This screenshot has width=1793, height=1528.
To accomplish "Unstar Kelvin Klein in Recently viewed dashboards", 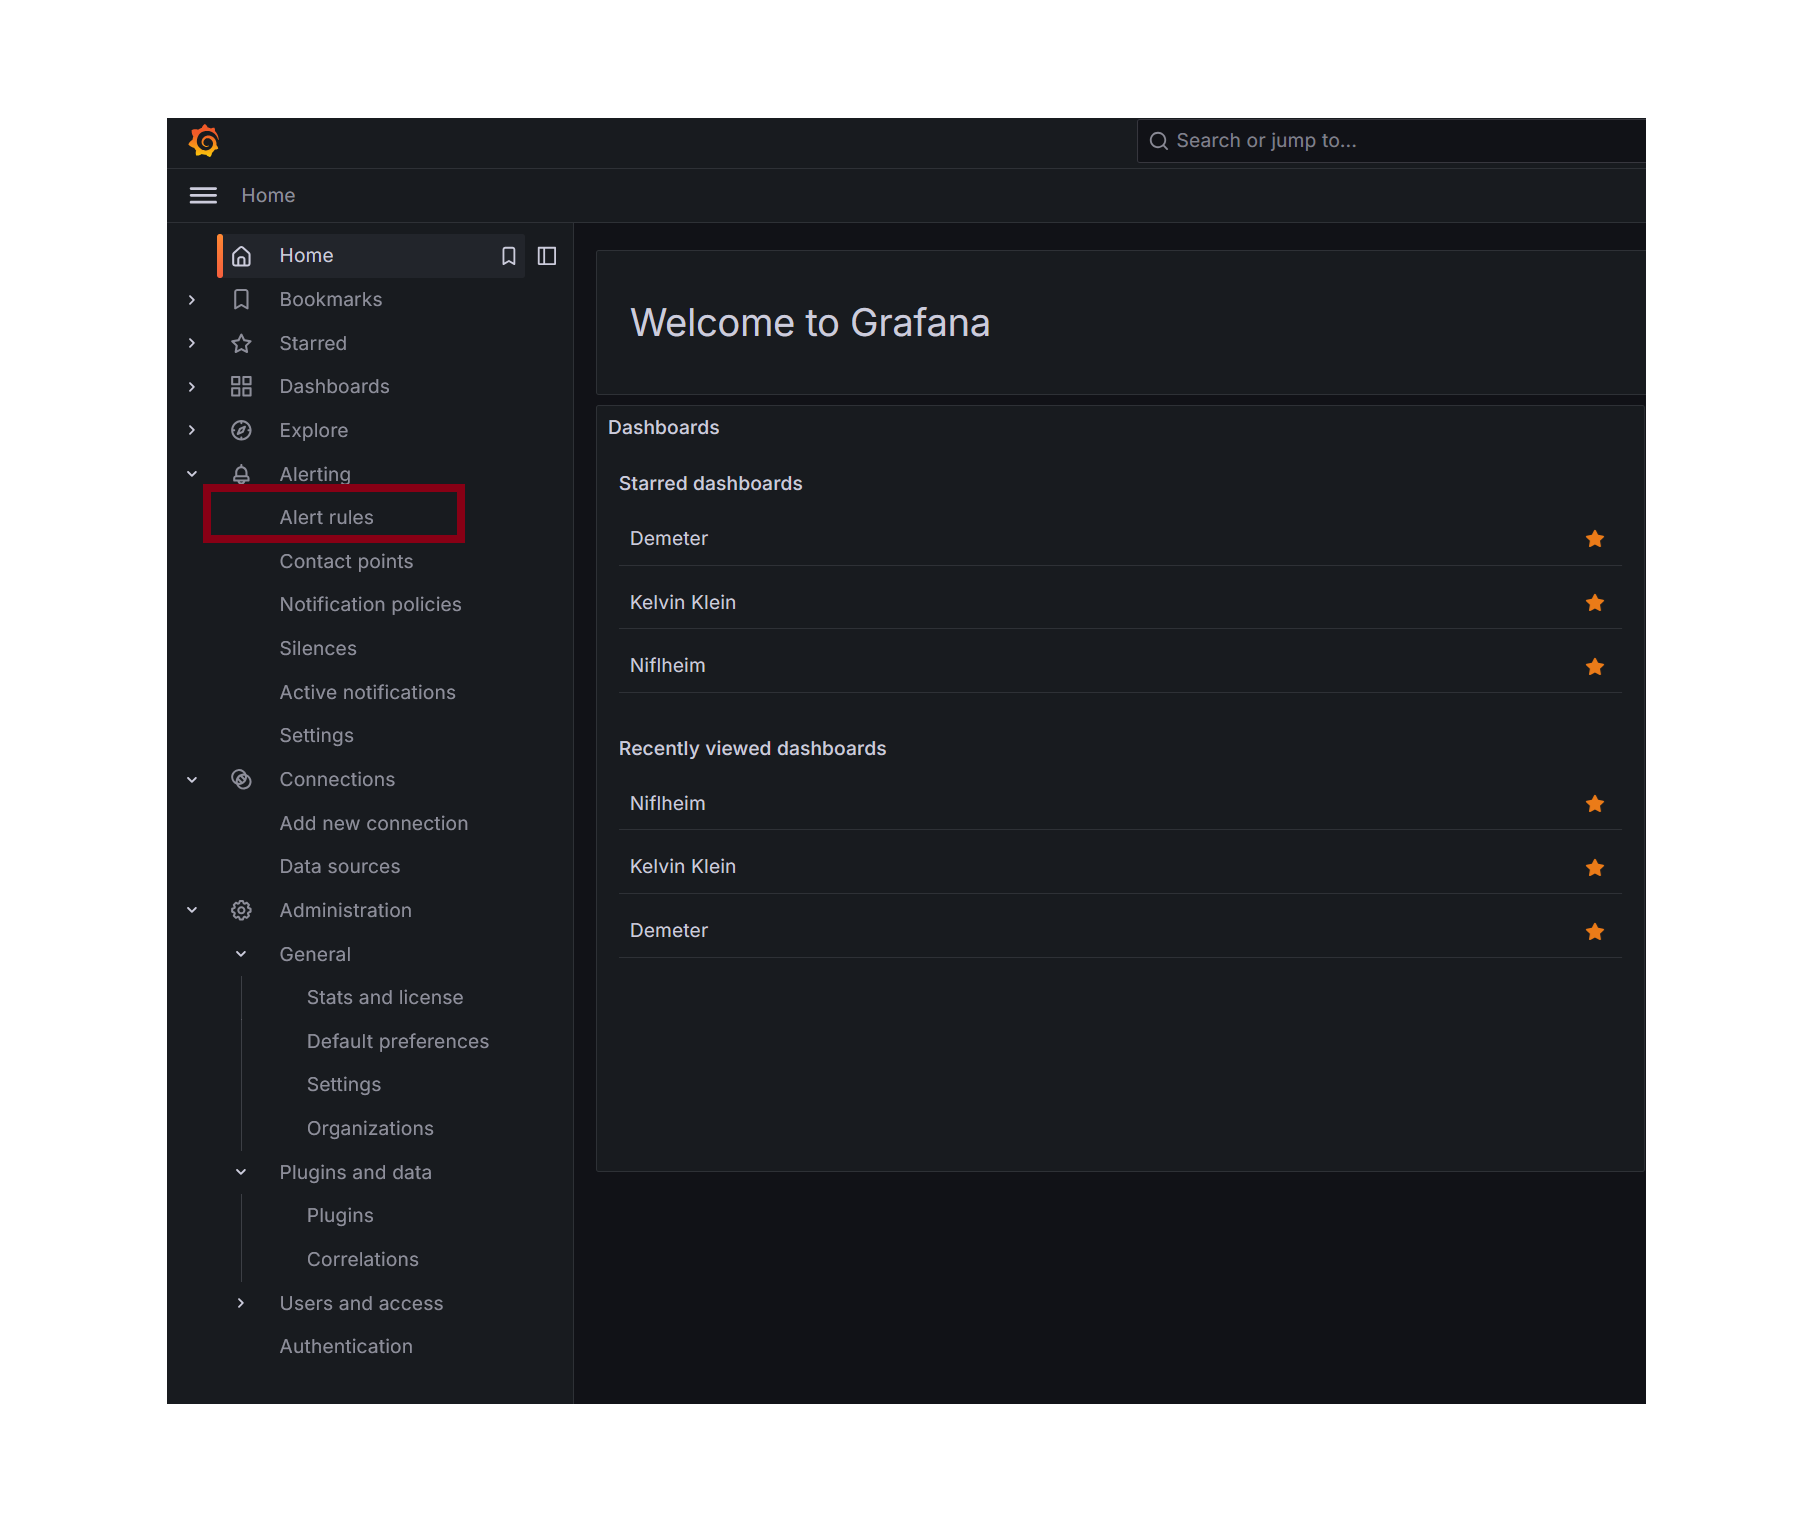I will click(1594, 867).
